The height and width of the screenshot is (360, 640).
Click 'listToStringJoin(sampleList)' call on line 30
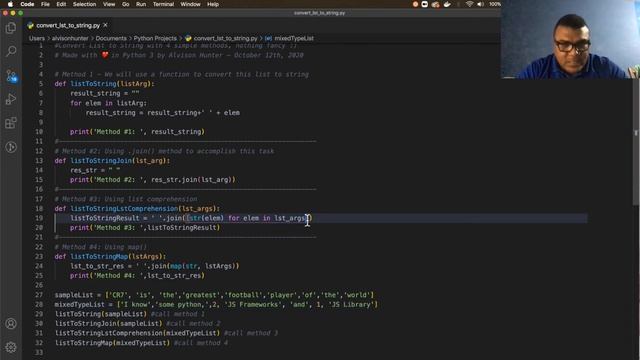point(108,324)
